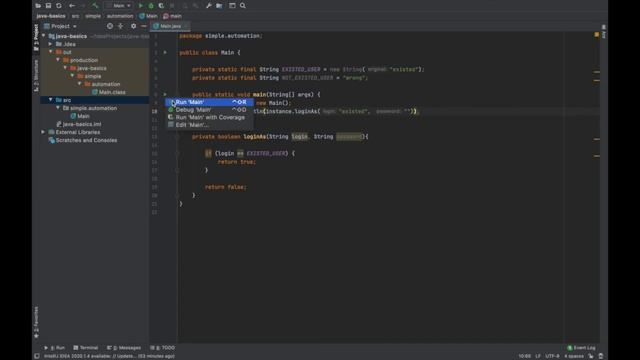
Task: Open the Project view dropdown
Action: click(60, 26)
